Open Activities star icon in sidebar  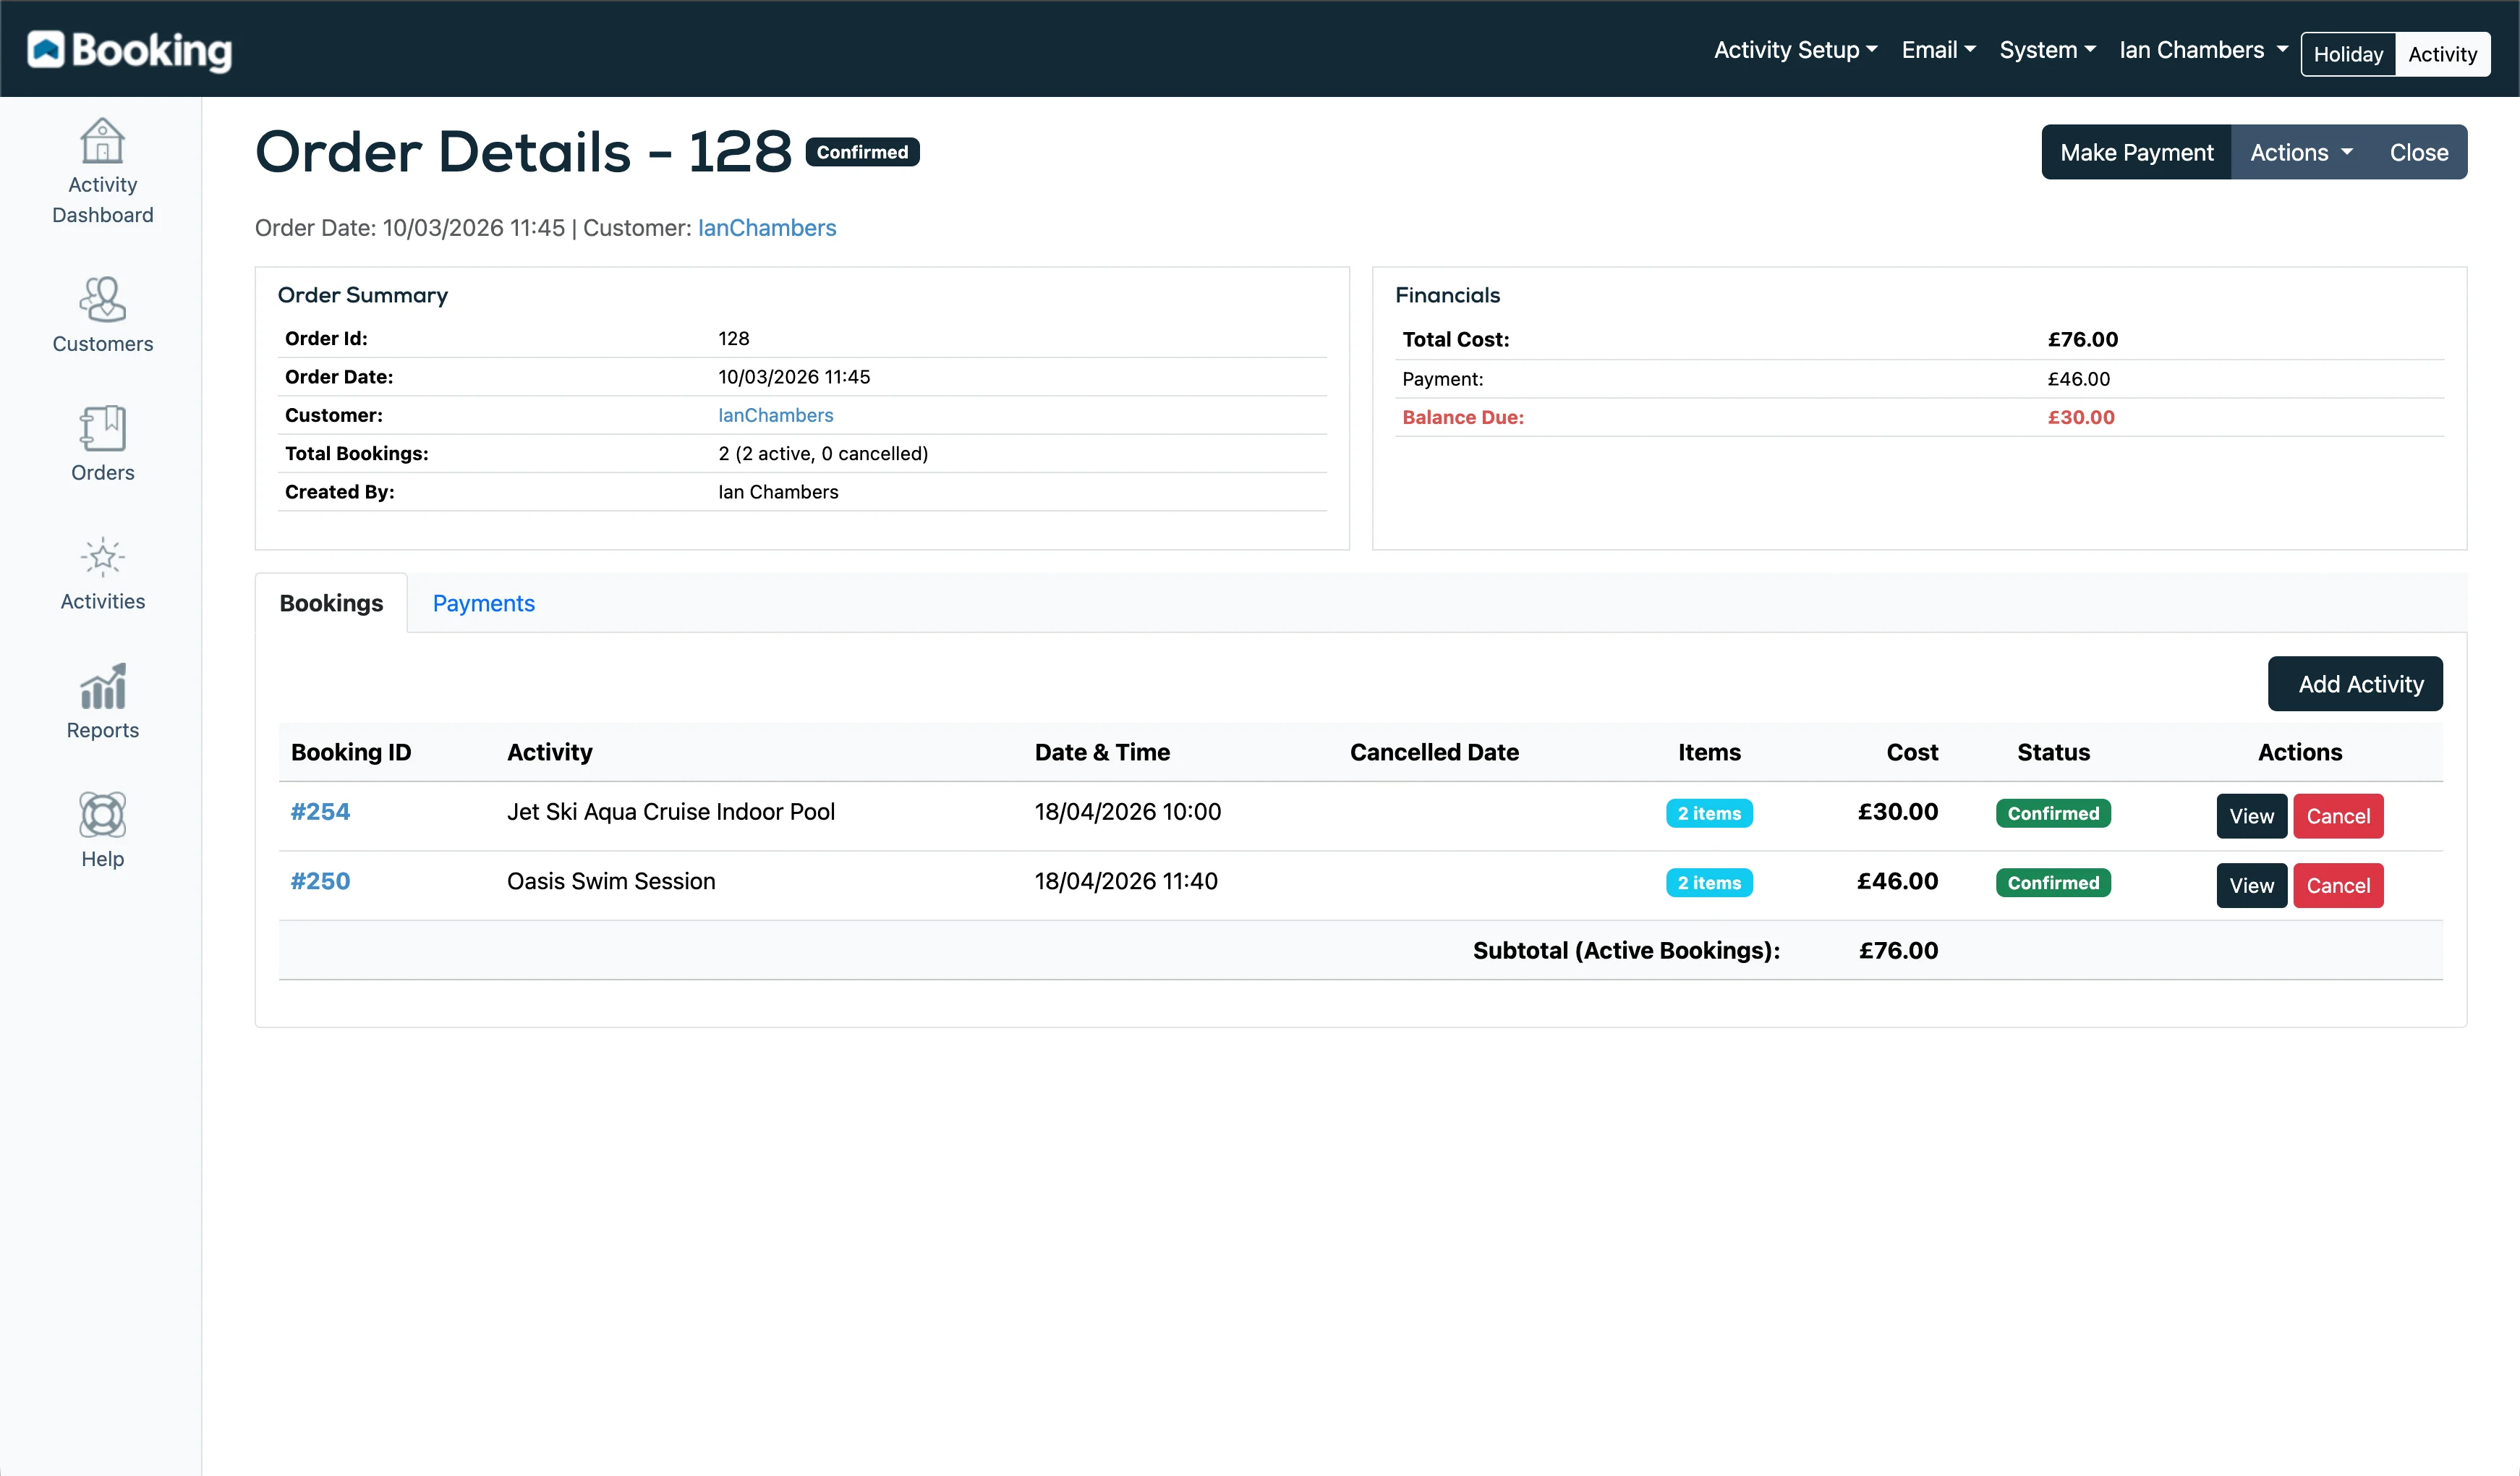[x=102, y=557]
